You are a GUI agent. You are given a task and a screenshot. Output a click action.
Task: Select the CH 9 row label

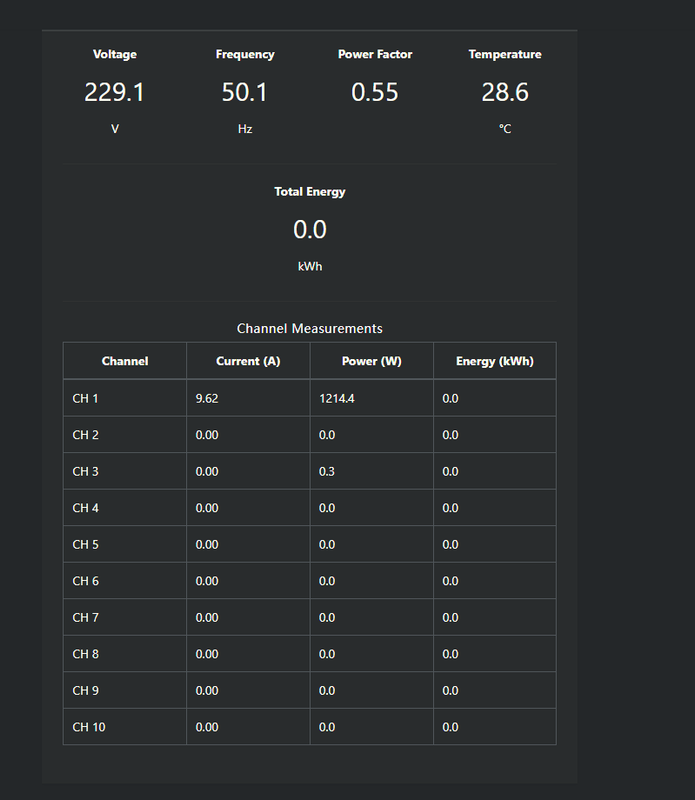tap(86, 691)
